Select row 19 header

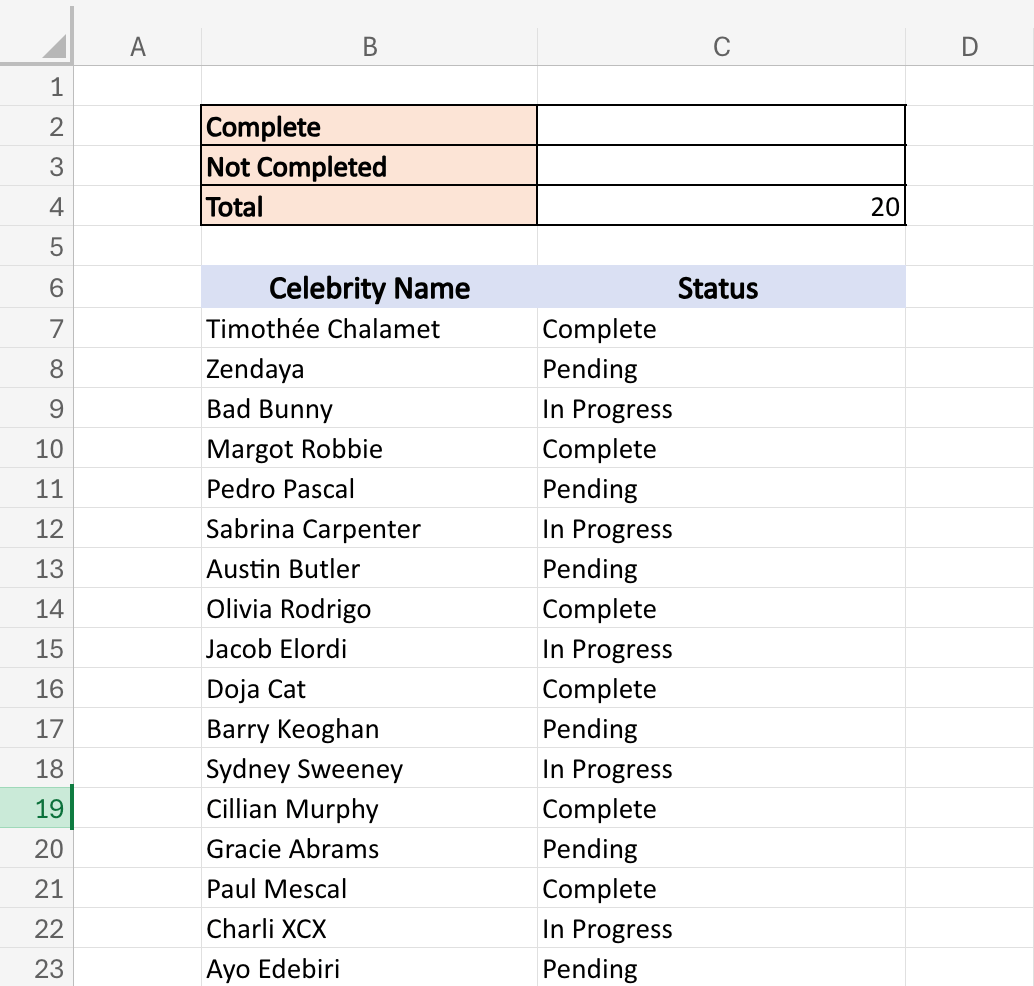click(x=36, y=808)
